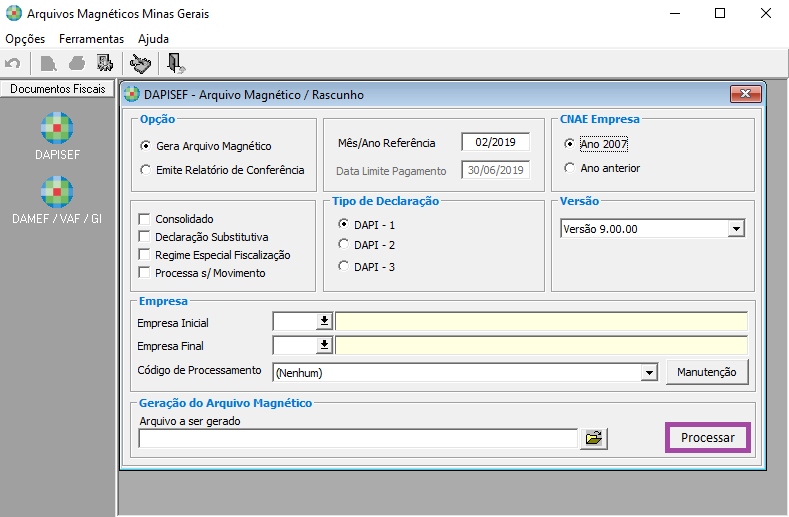Click the Processar button
Image resolution: width=789 pixels, height=517 pixels.
pos(707,438)
